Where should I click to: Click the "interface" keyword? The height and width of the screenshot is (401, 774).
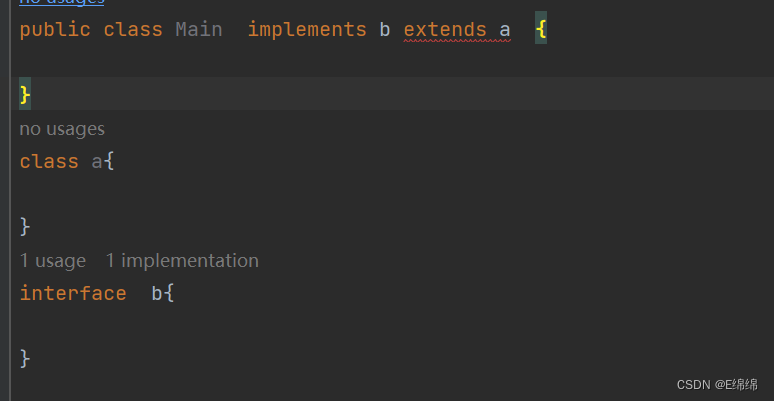pyautogui.click(x=73, y=293)
